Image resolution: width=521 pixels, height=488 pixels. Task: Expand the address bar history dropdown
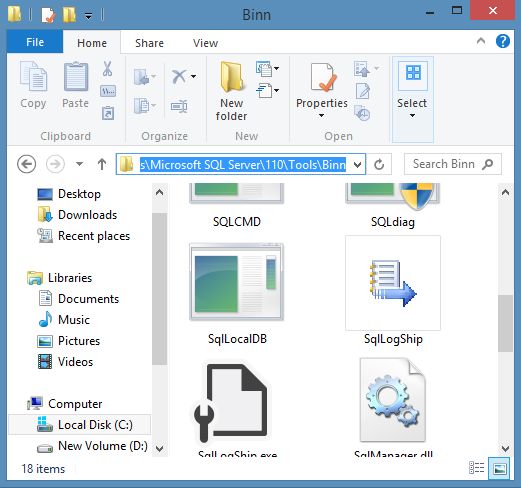pyautogui.click(x=357, y=164)
